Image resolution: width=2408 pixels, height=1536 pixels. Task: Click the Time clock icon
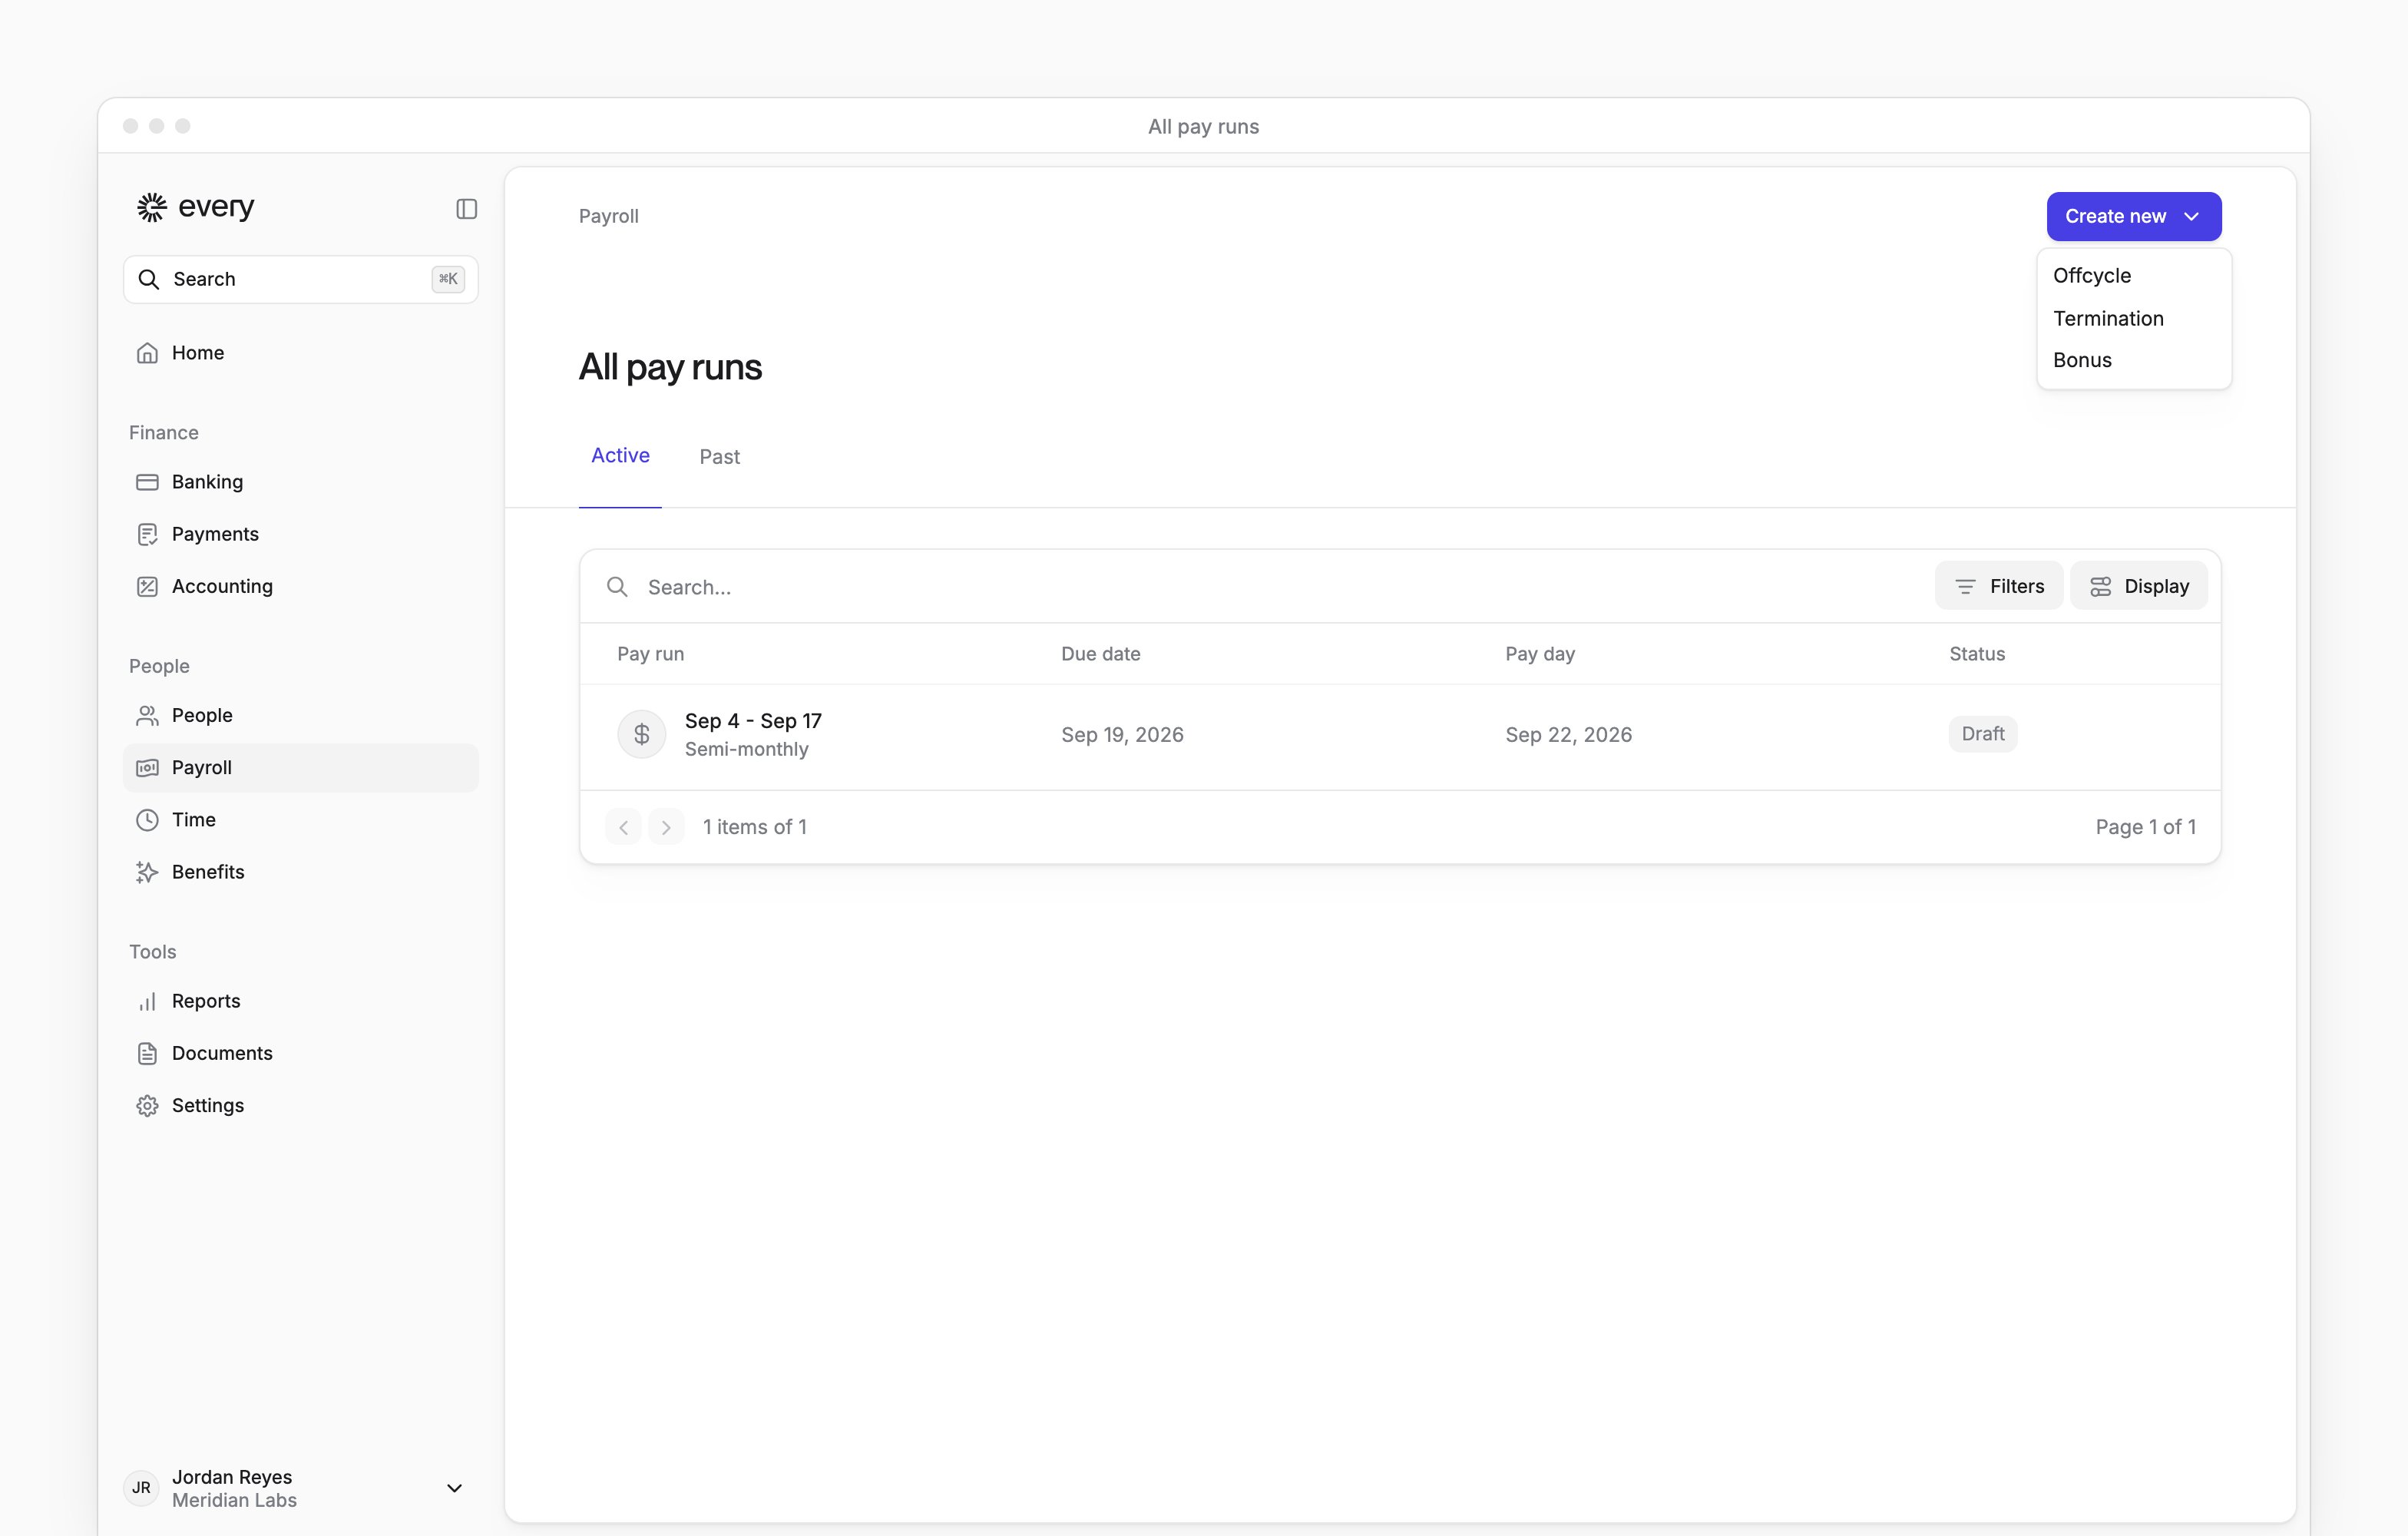tap(147, 820)
